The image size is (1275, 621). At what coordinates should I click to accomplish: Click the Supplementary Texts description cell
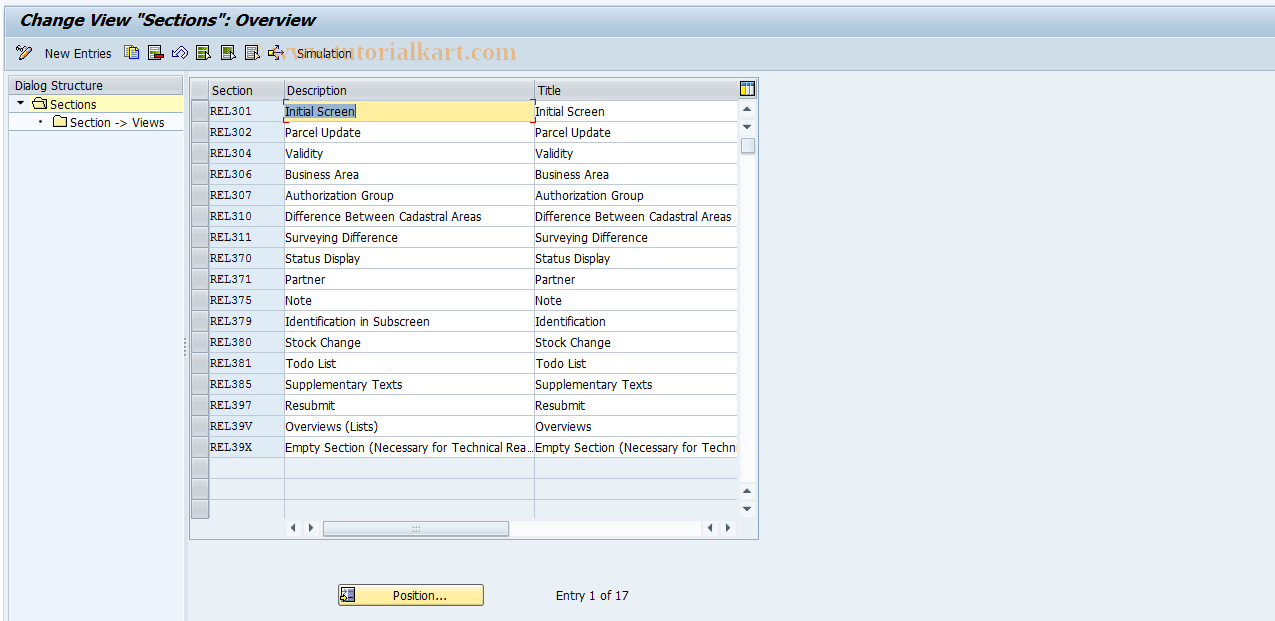(x=410, y=384)
